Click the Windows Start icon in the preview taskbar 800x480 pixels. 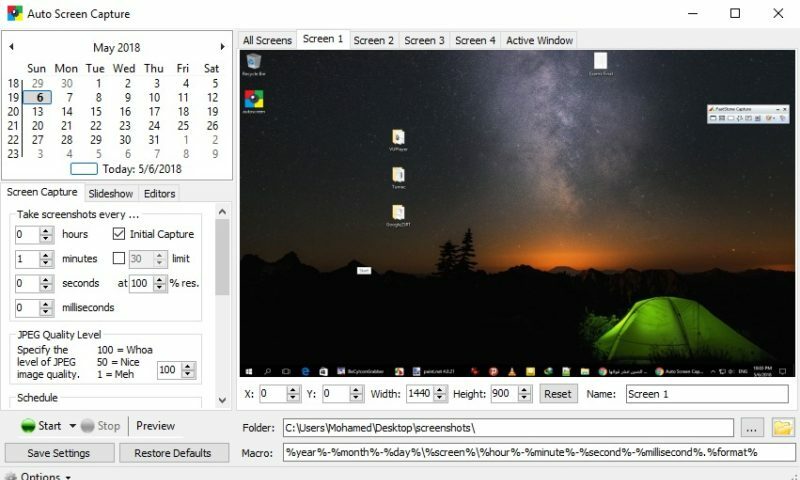pyautogui.click(x=249, y=371)
